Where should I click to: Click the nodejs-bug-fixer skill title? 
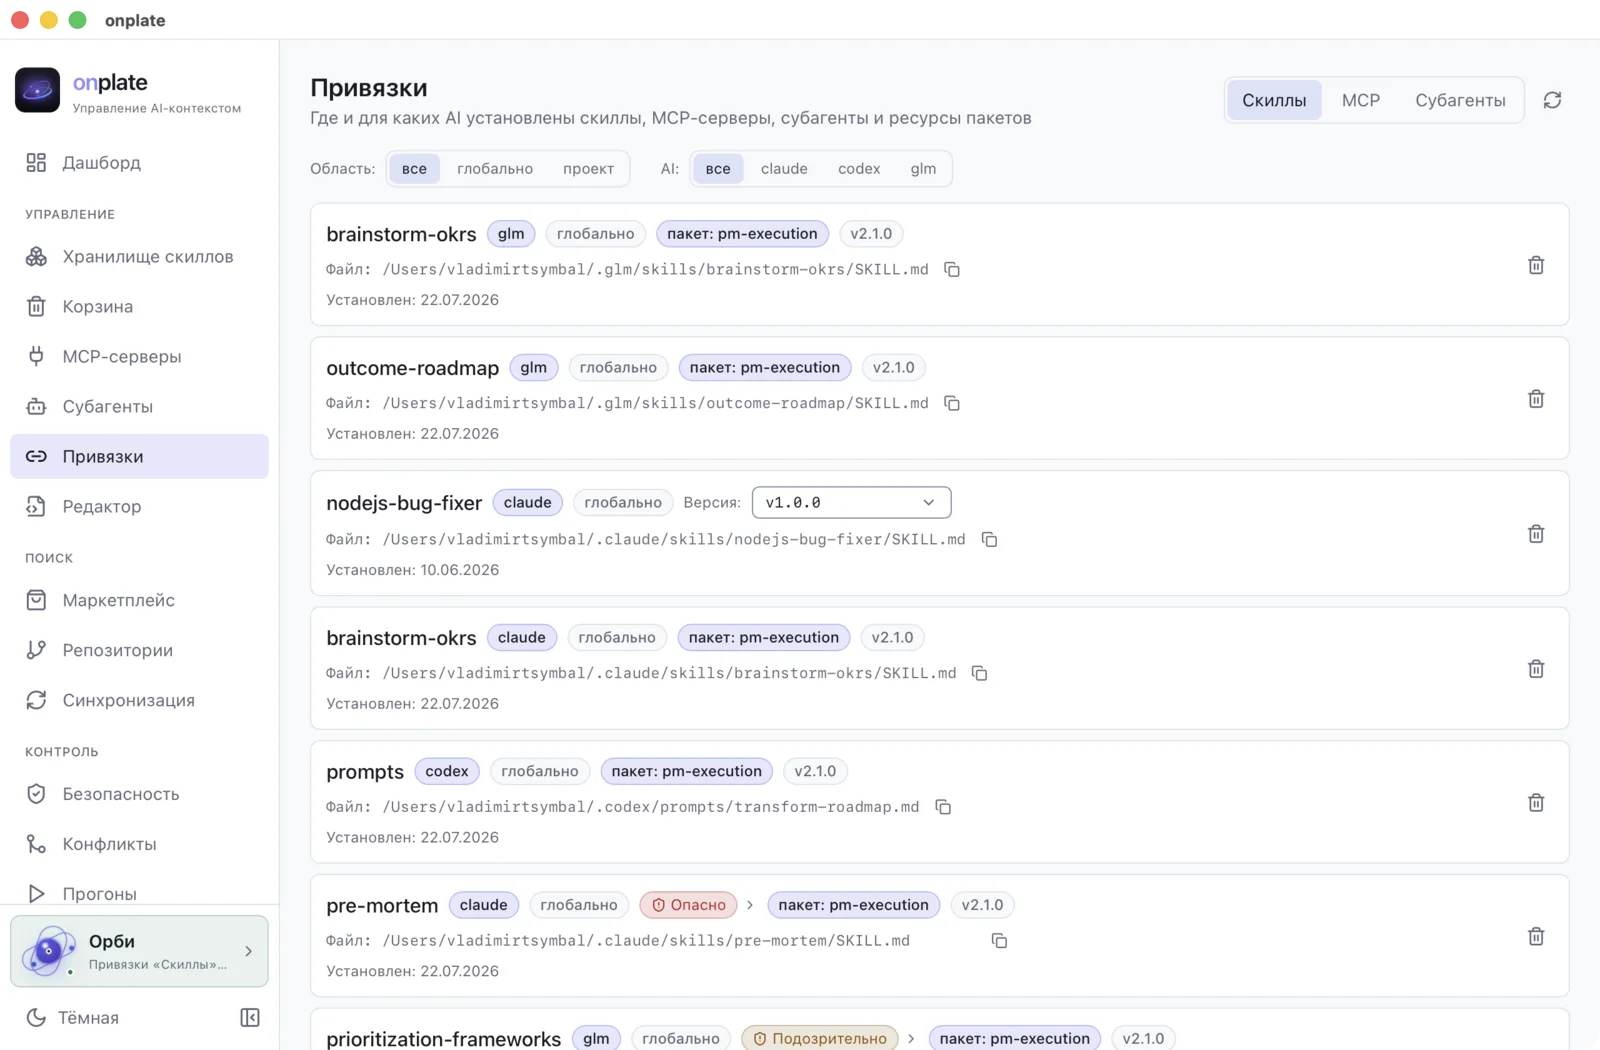coord(404,503)
